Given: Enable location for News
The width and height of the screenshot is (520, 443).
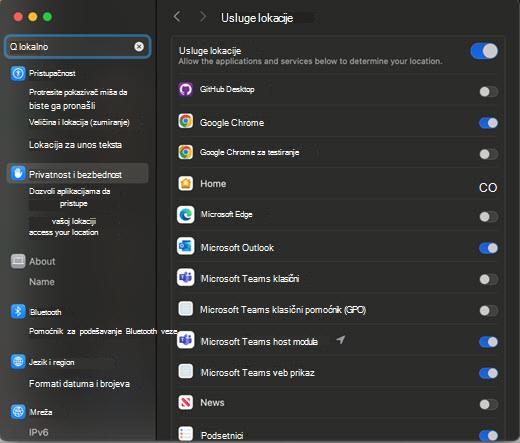Looking at the screenshot, I should 489,404.
